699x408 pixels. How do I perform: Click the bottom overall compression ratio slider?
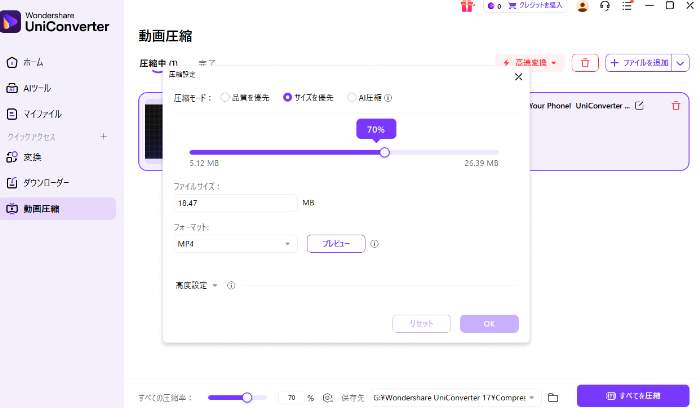pyautogui.click(x=237, y=397)
